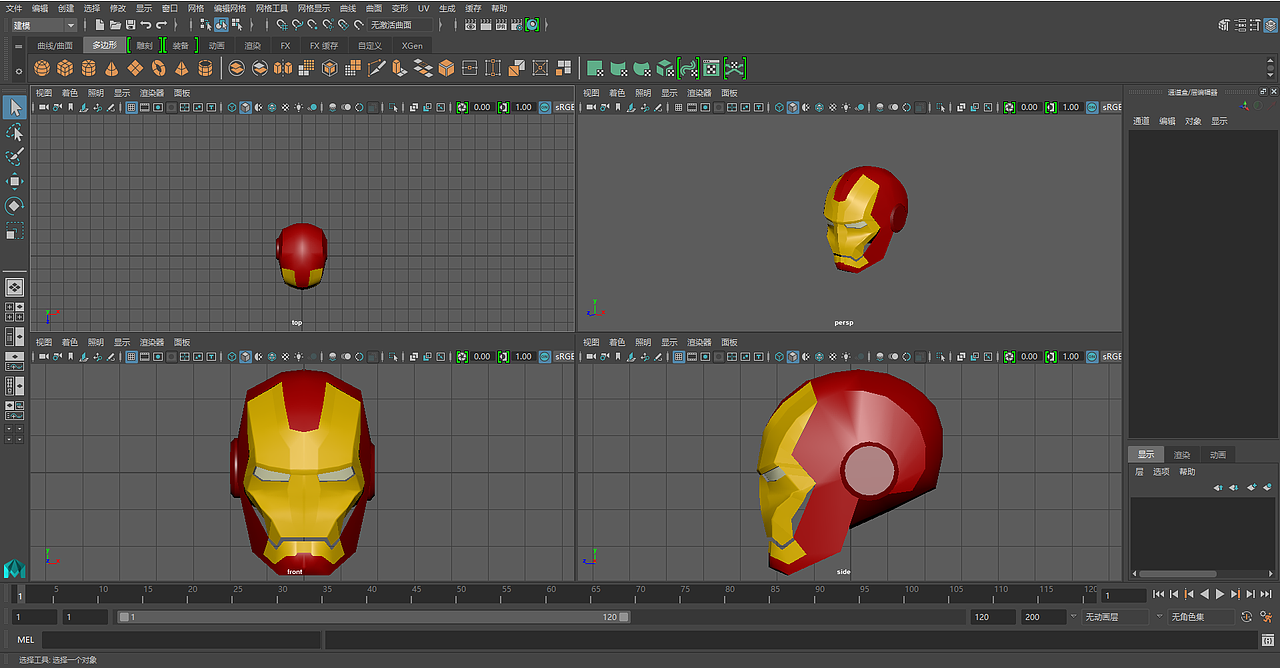The width and height of the screenshot is (1280, 668).
Task: Click the planar UV mapping shelf icon
Action: click(595, 68)
